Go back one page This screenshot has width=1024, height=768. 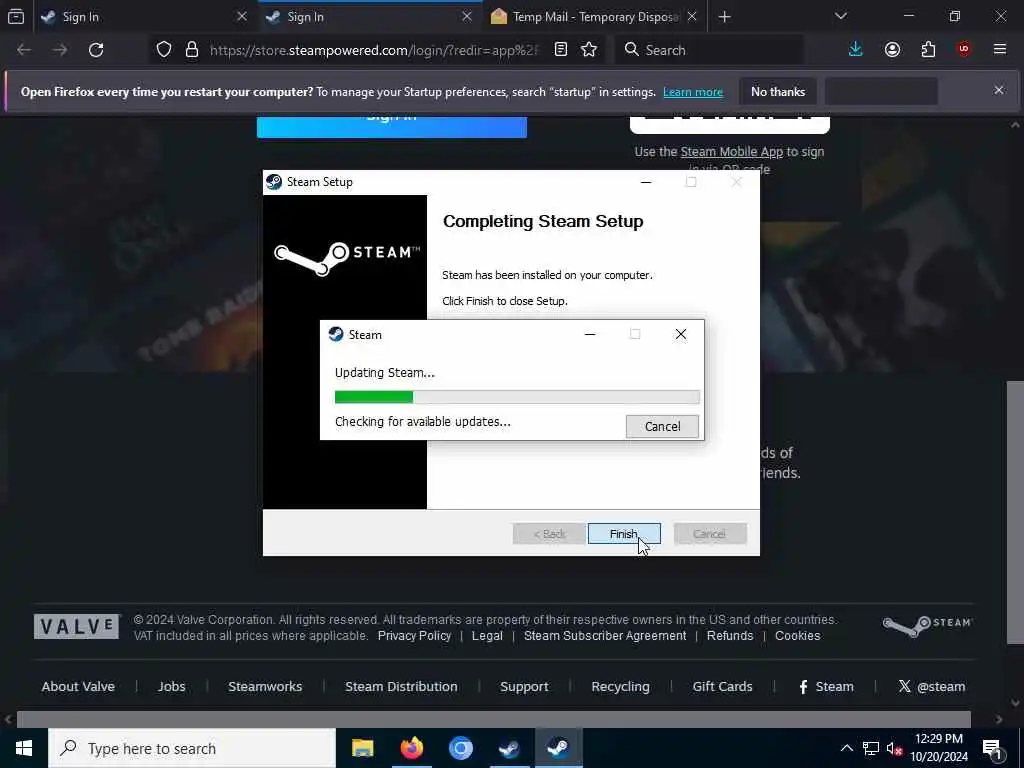24,50
